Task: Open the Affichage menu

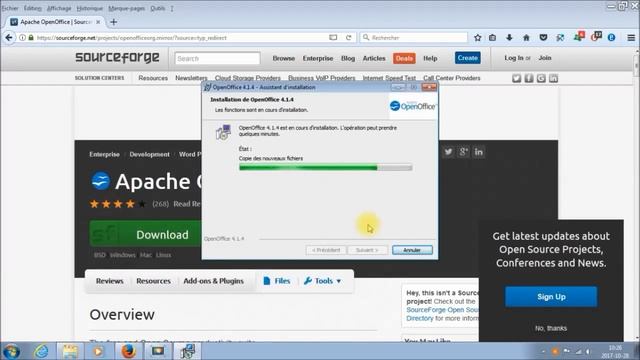Action: (59, 8)
